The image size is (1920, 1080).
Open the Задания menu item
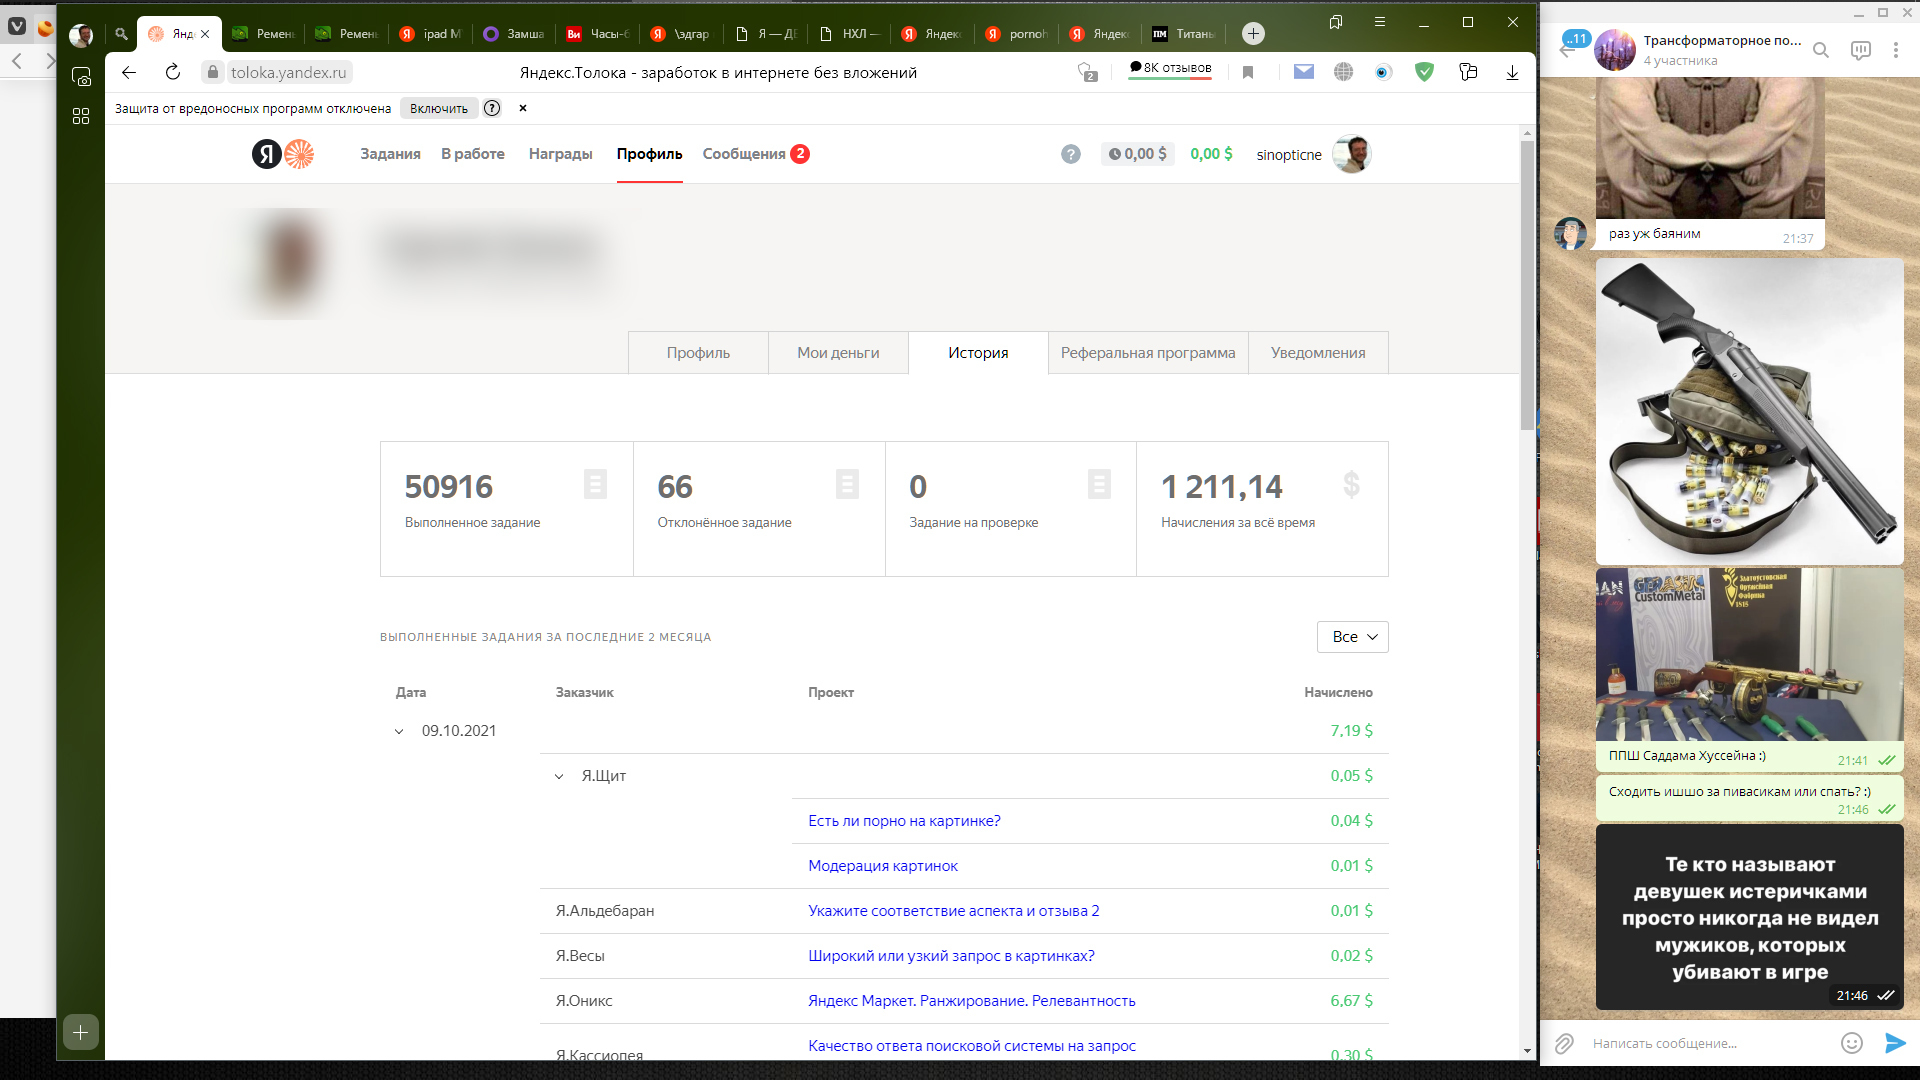coord(390,154)
